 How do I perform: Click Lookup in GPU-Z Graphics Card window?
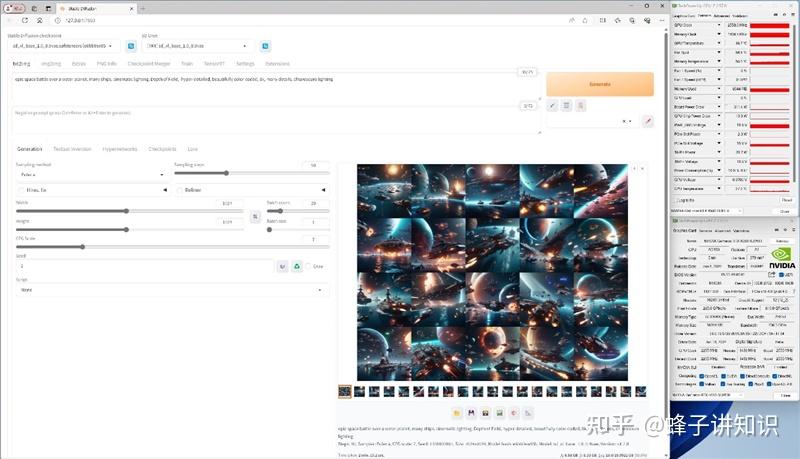782,241
